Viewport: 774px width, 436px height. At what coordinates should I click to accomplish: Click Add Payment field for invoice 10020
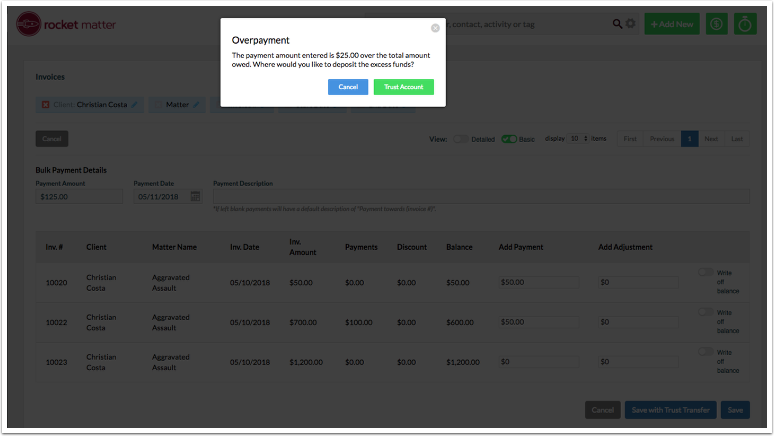(x=539, y=282)
